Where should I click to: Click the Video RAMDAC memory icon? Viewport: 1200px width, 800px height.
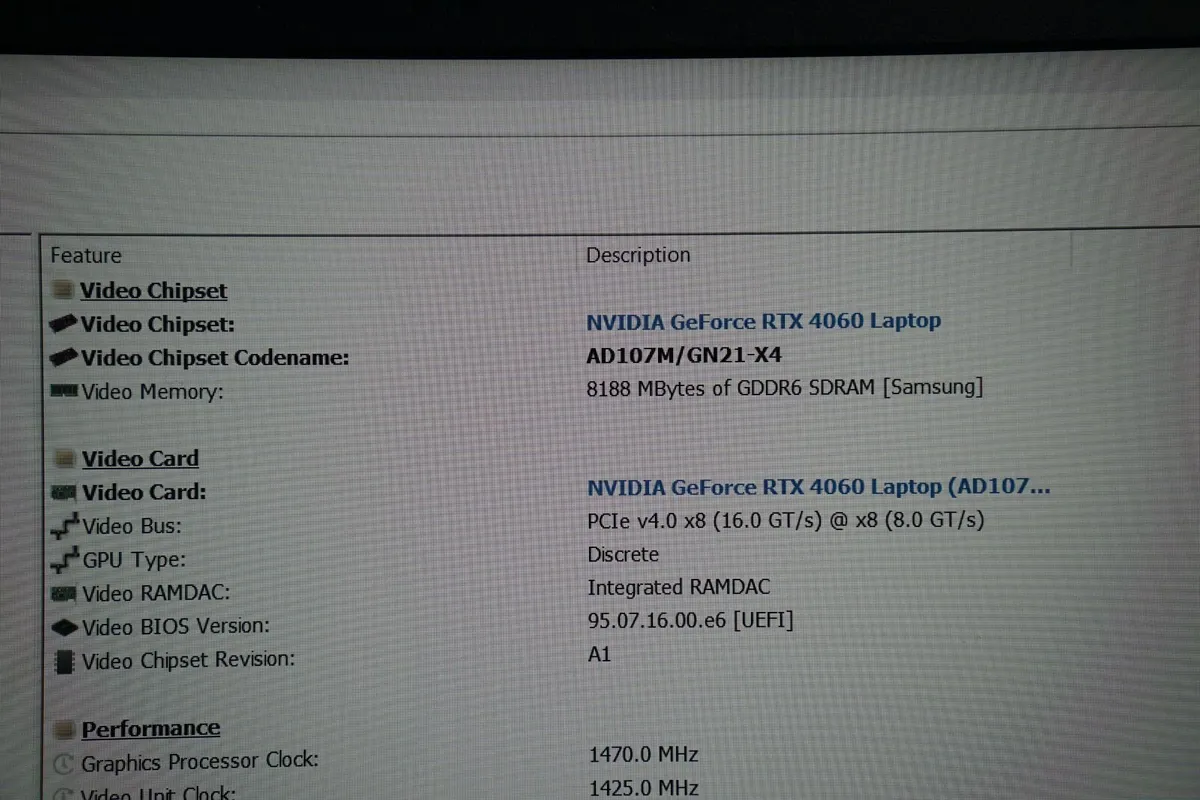point(64,592)
